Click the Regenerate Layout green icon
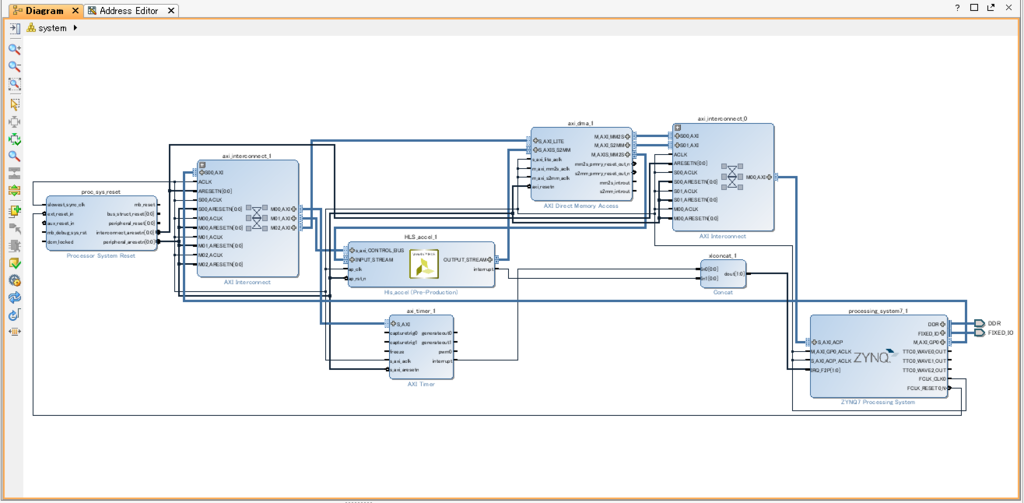 [14, 139]
